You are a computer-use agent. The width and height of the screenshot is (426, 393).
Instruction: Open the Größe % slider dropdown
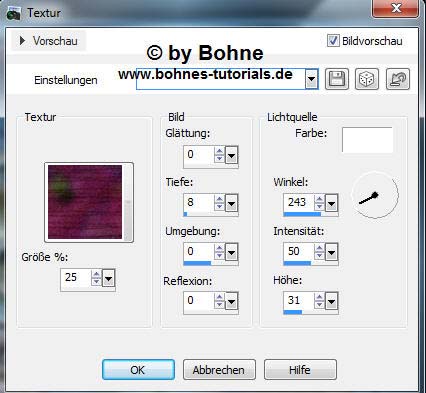pos(108,278)
